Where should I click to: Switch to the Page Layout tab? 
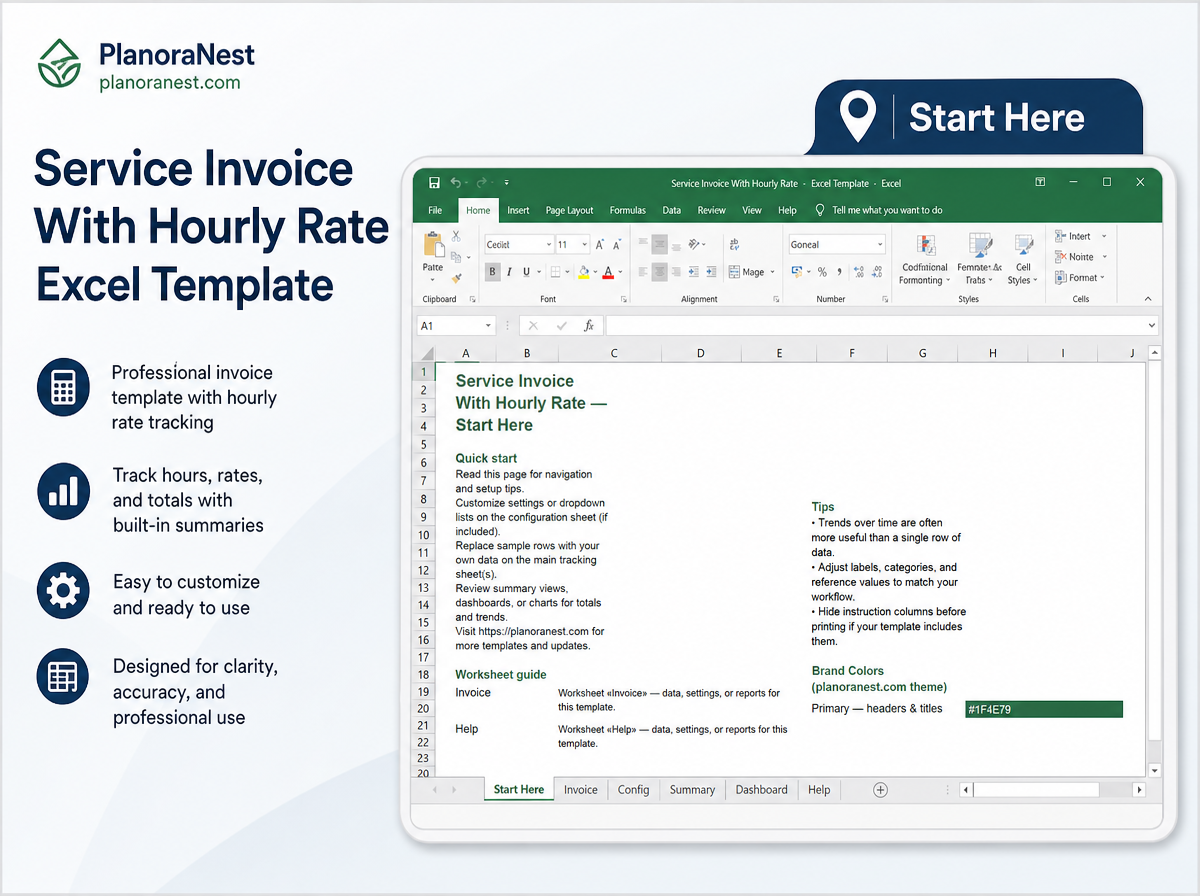569,211
